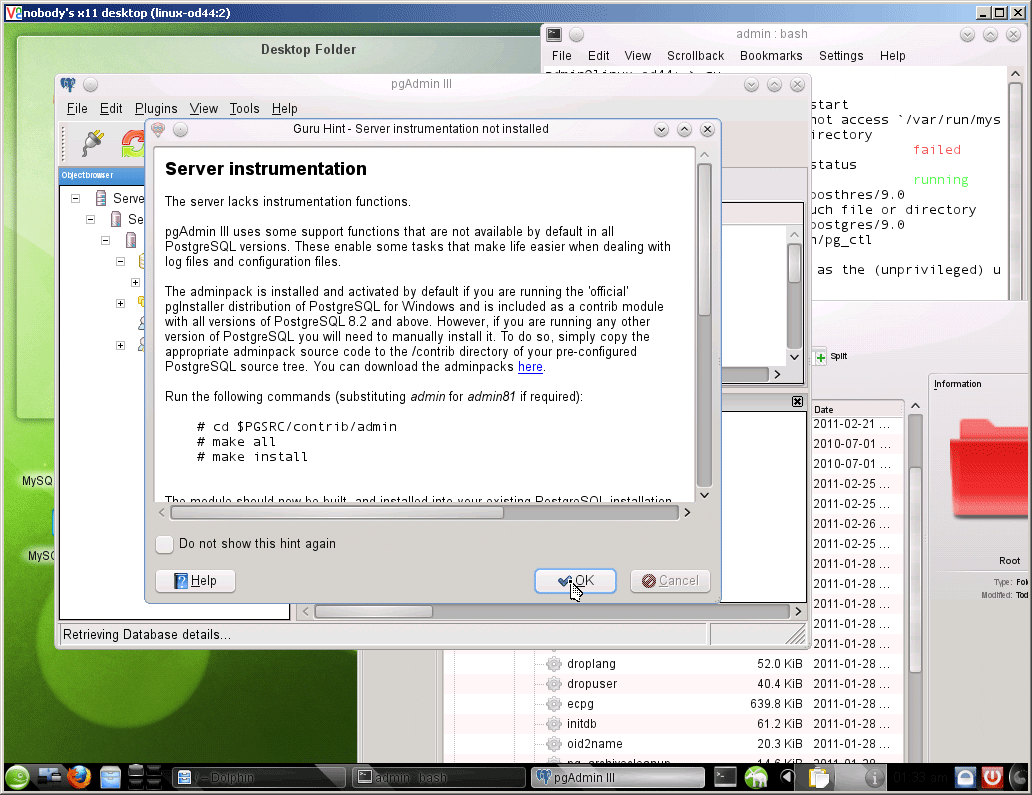The image size is (1032, 795).
Task: Click the show desktop icon in taskbar
Action: pyautogui.click(x=49, y=778)
